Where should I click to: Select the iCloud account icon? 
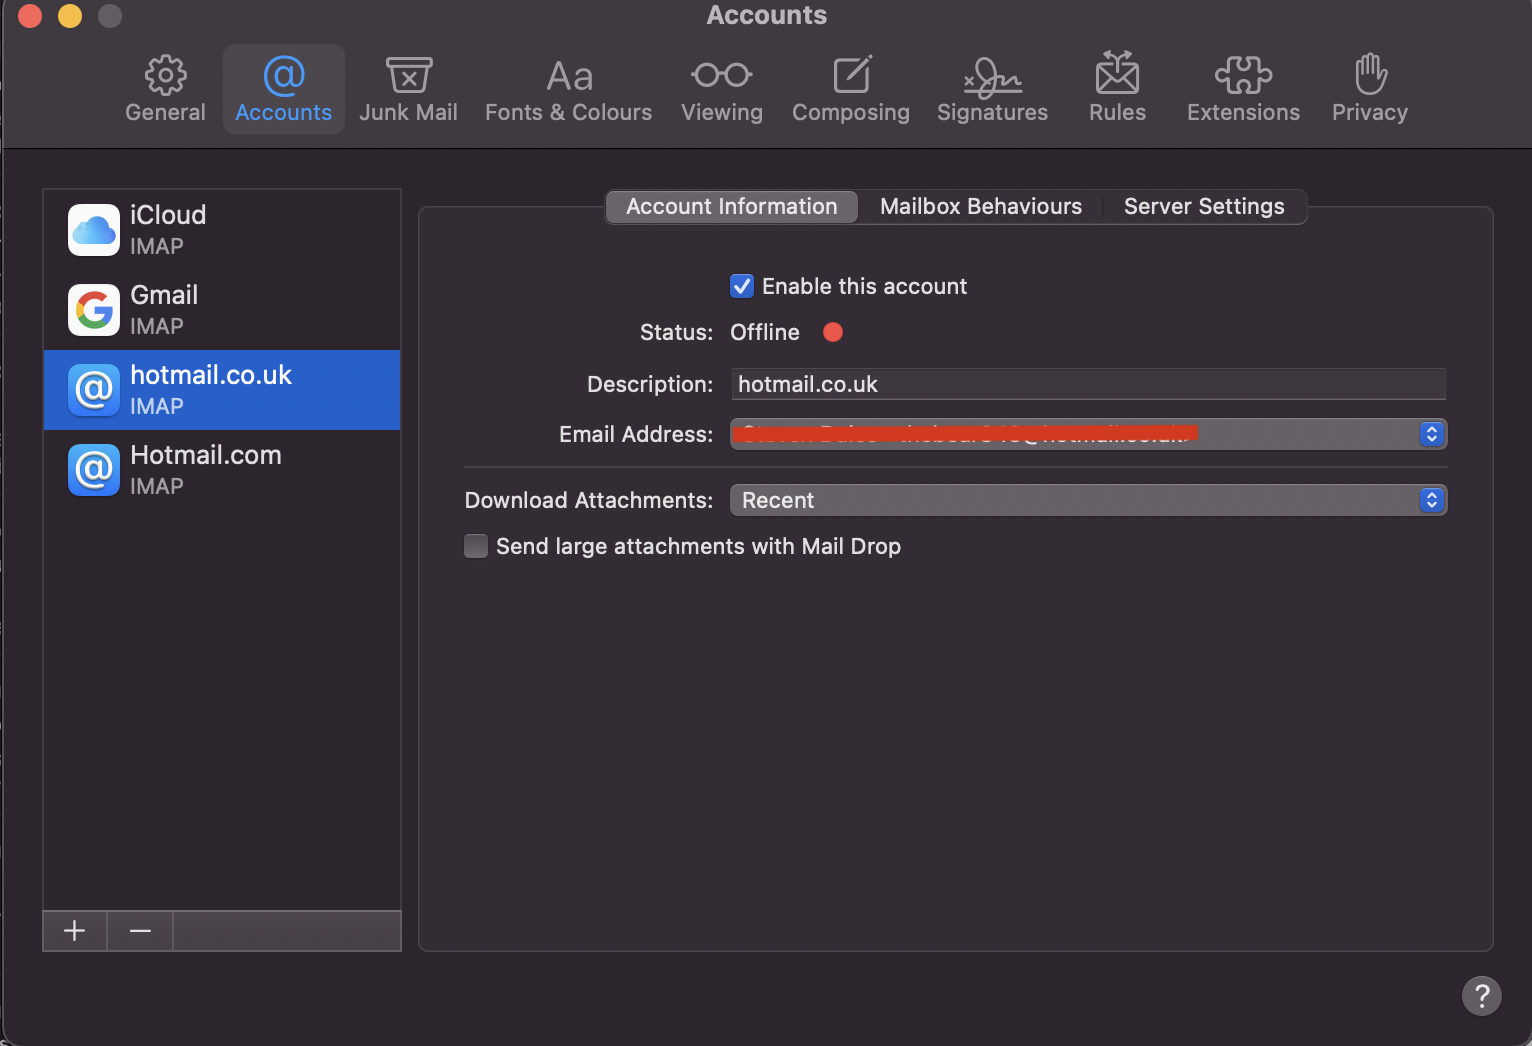pos(94,230)
